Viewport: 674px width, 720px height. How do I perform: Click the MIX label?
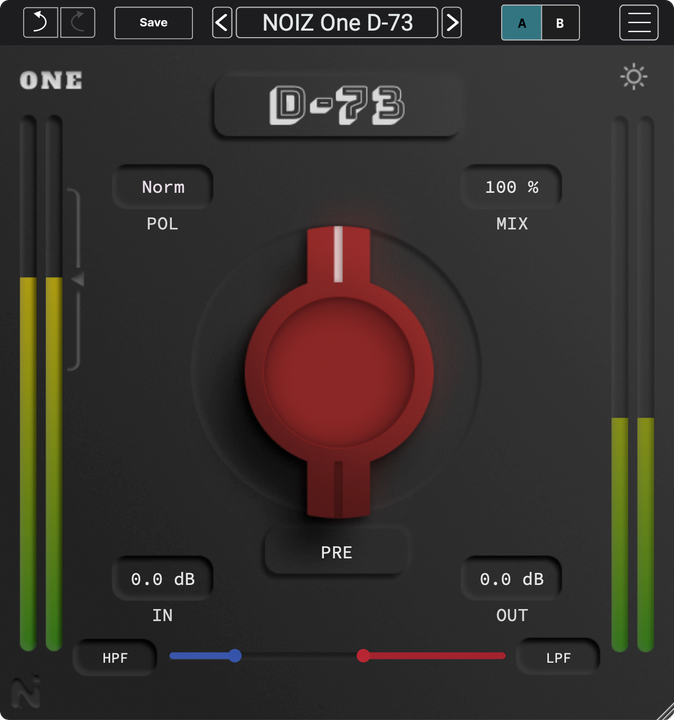[512, 224]
